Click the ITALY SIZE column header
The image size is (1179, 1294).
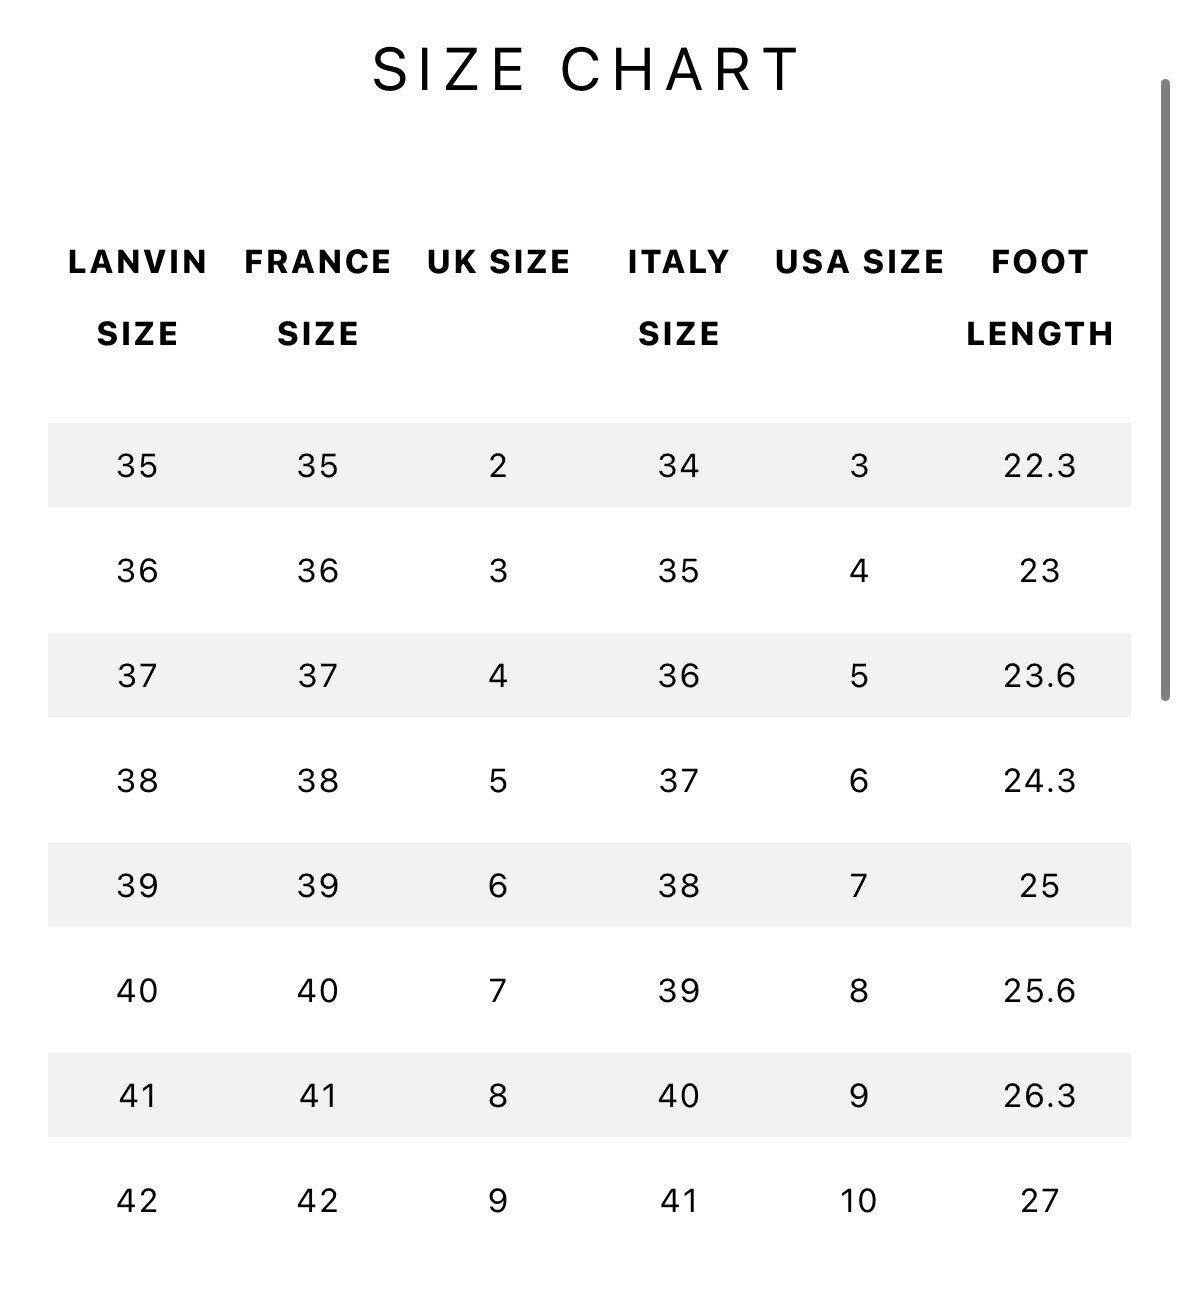click(x=679, y=298)
